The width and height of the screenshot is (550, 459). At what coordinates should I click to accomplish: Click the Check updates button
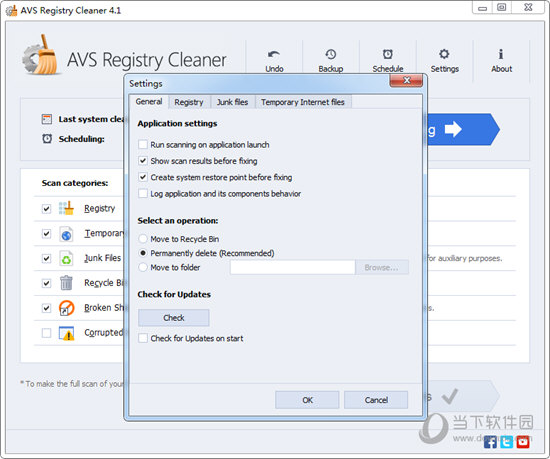(x=174, y=318)
